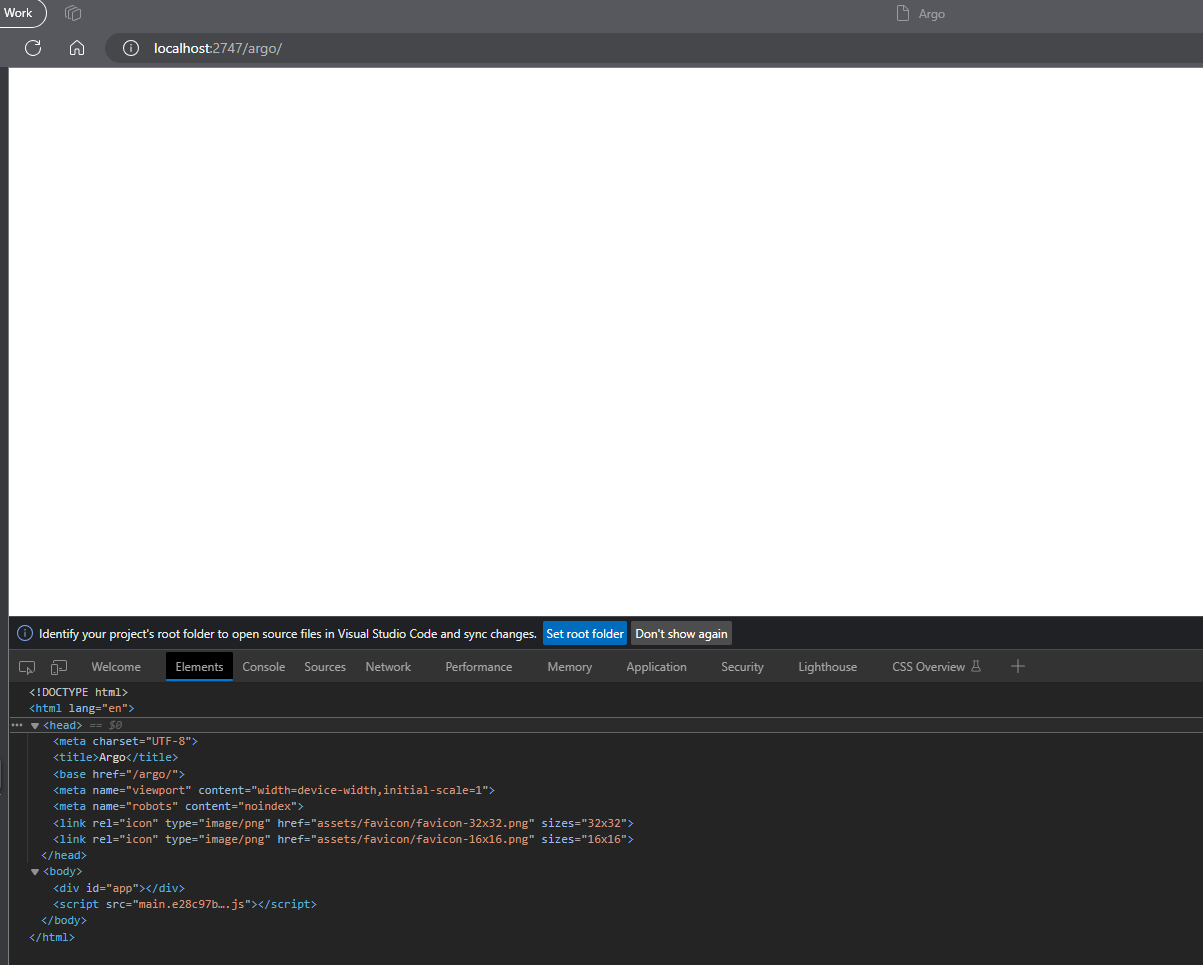
Task: Dismiss the banner with Don't show again
Action: click(x=680, y=632)
